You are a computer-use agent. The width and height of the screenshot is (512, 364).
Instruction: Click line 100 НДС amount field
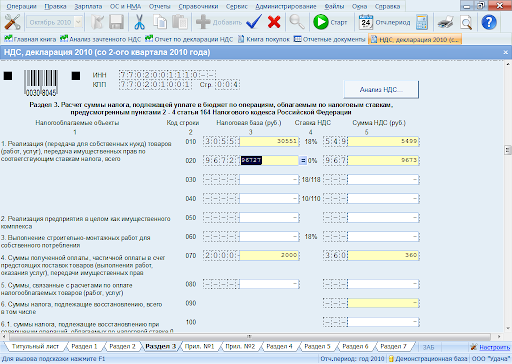(x=383, y=322)
